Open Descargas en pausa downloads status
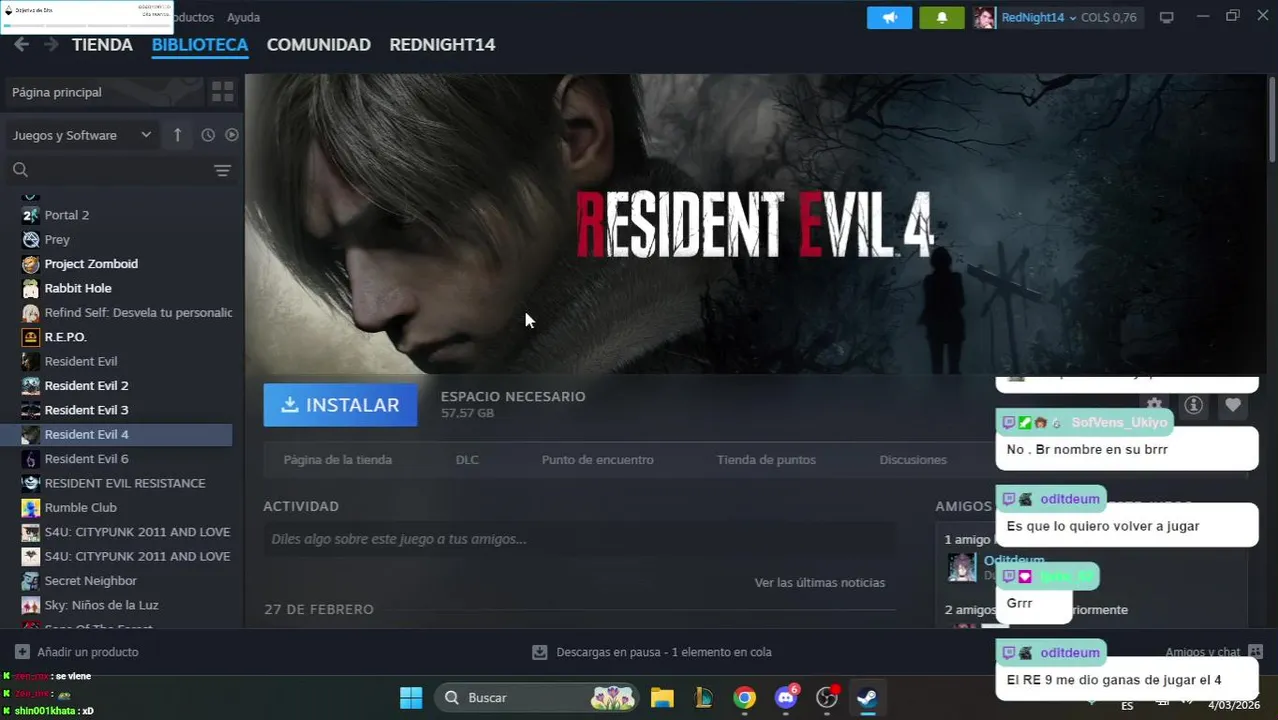1278x720 pixels. coord(652,652)
